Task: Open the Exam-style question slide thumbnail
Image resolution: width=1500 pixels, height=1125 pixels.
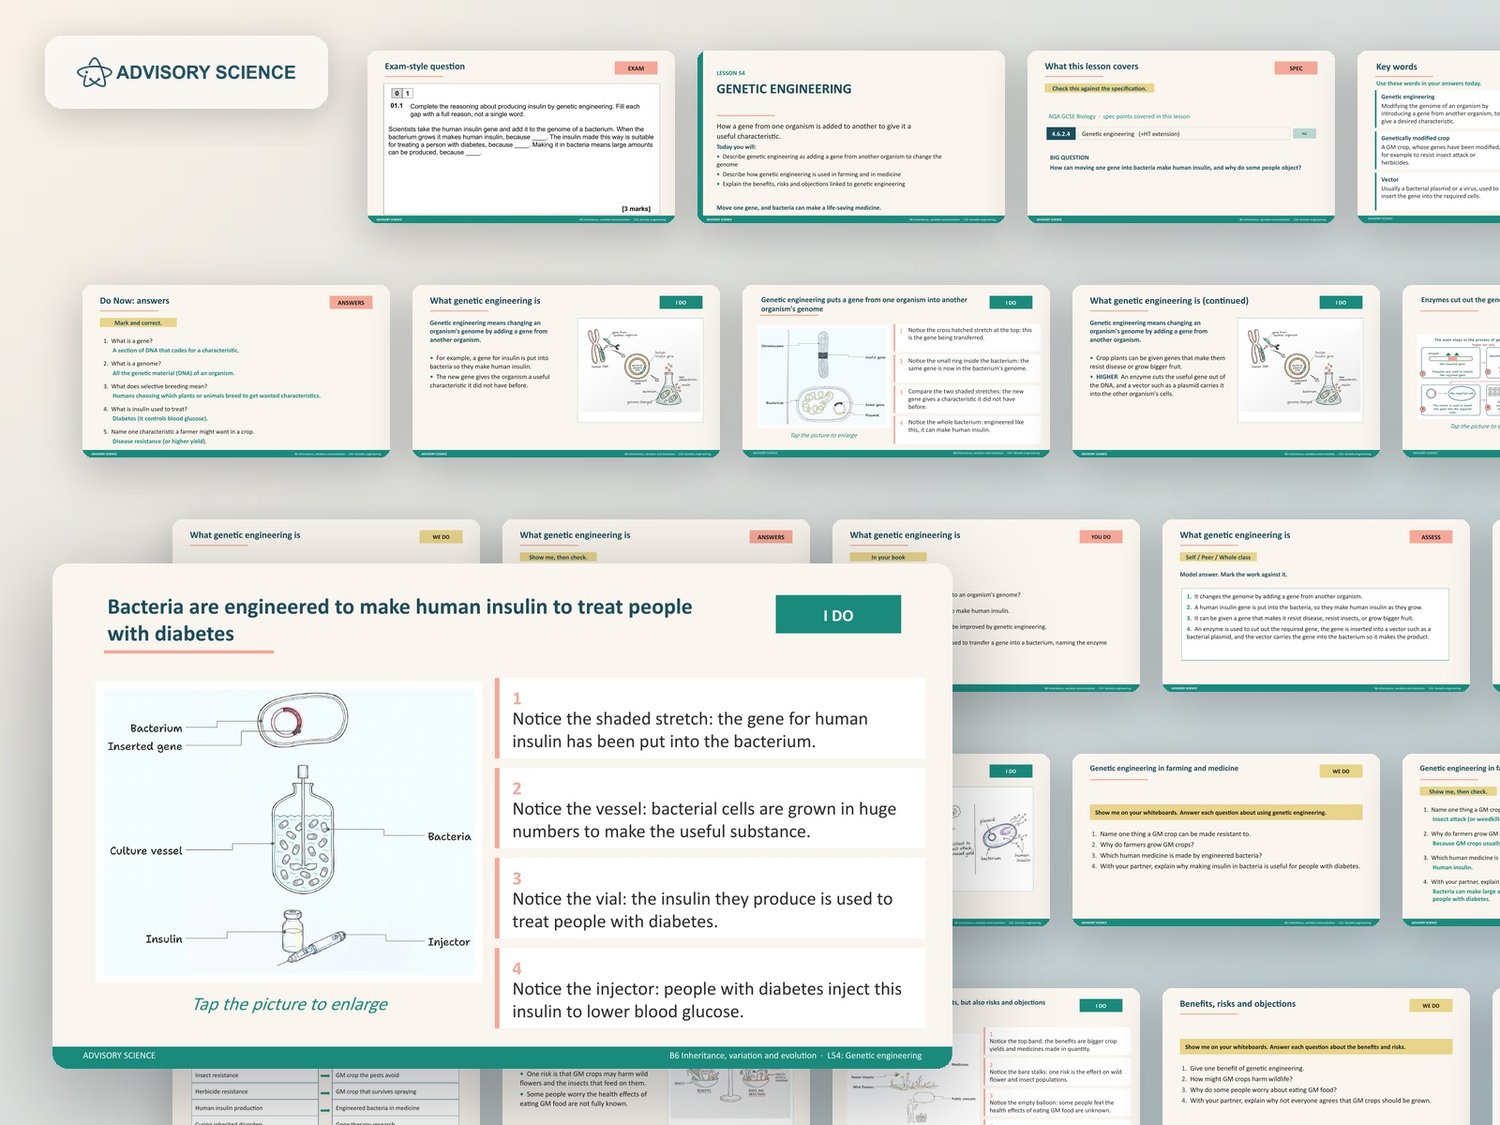Action: (521, 137)
